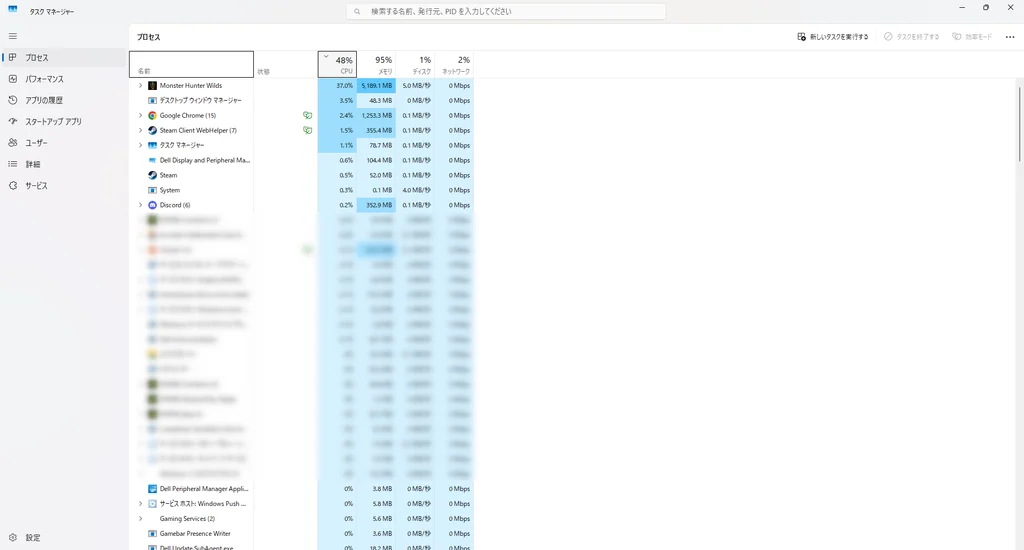Click the 効率モード button
The width and height of the screenshot is (1024, 550).
point(972,37)
